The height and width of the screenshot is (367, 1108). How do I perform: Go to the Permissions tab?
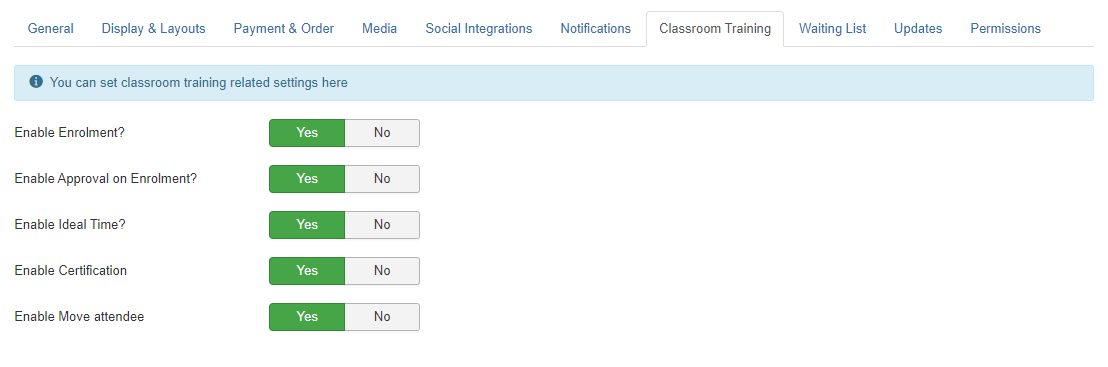pos(1005,29)
